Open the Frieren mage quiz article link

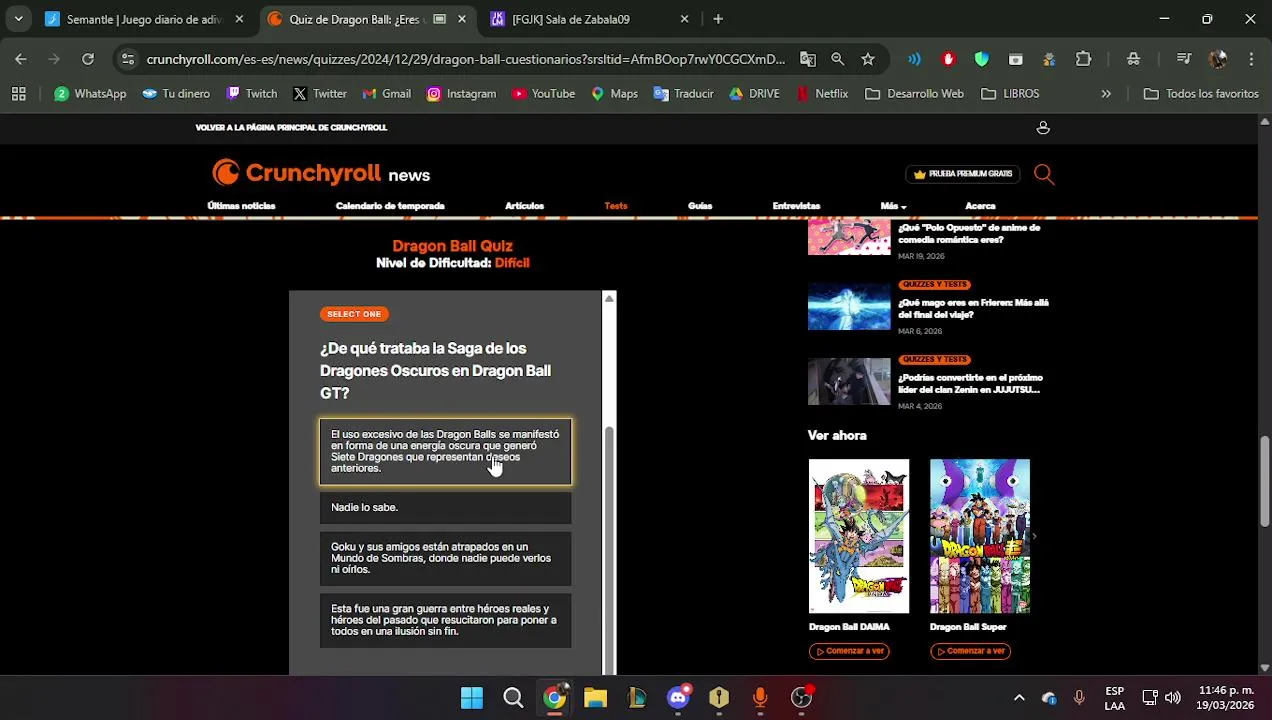pos(973,308)
